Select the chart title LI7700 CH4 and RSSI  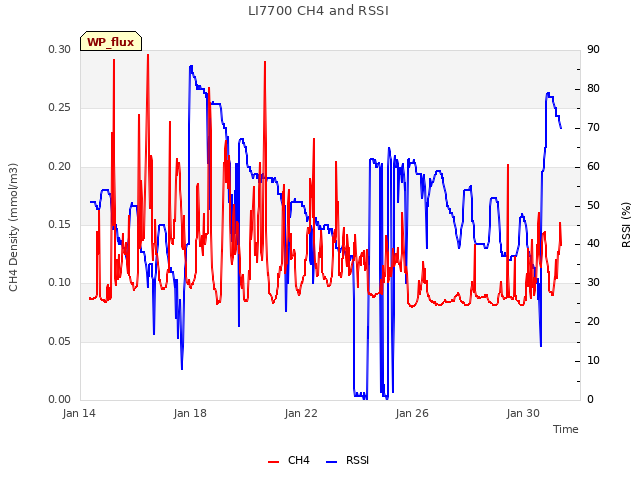318,11
